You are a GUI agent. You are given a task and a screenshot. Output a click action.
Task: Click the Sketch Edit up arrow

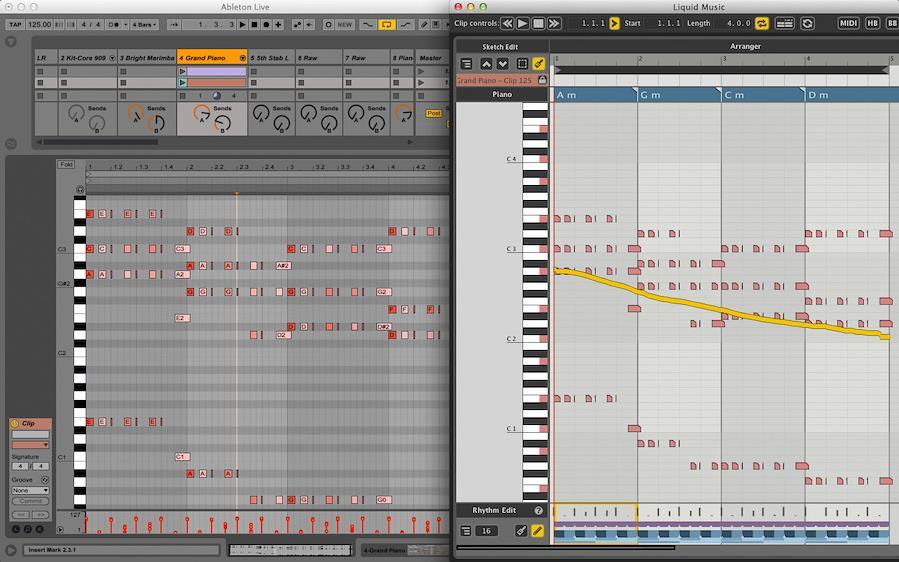(486, 64)
